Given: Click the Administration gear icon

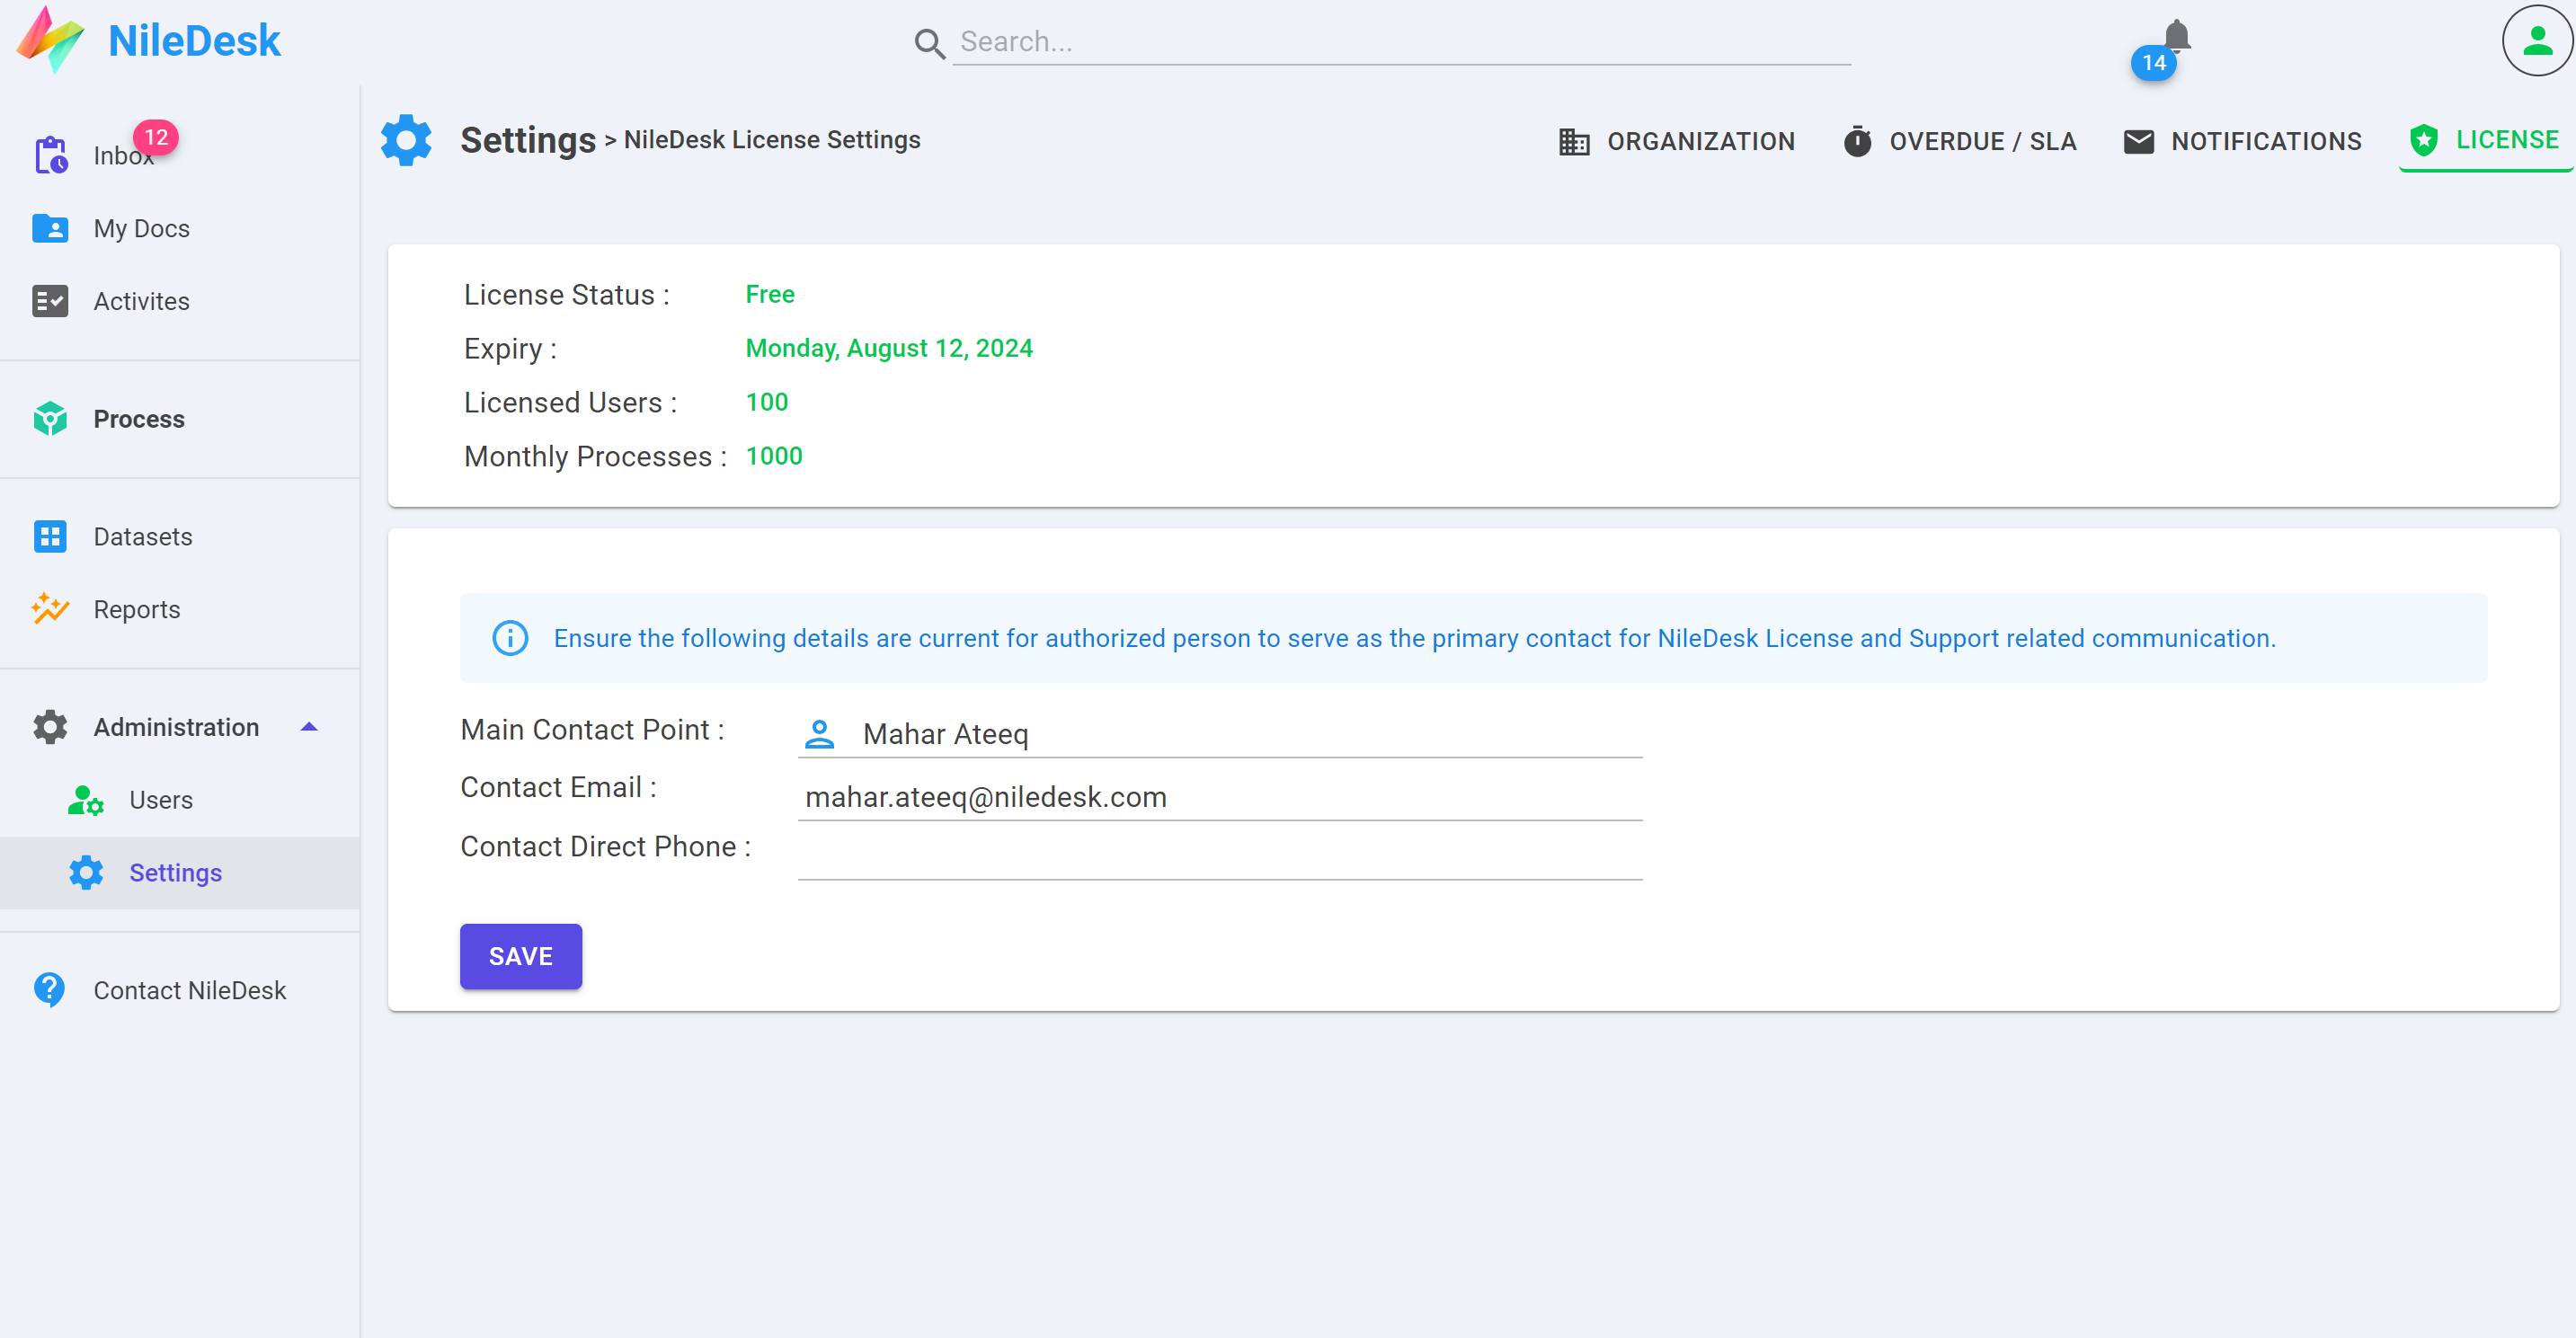Looking at the screenshot, I should coord(50,727).
